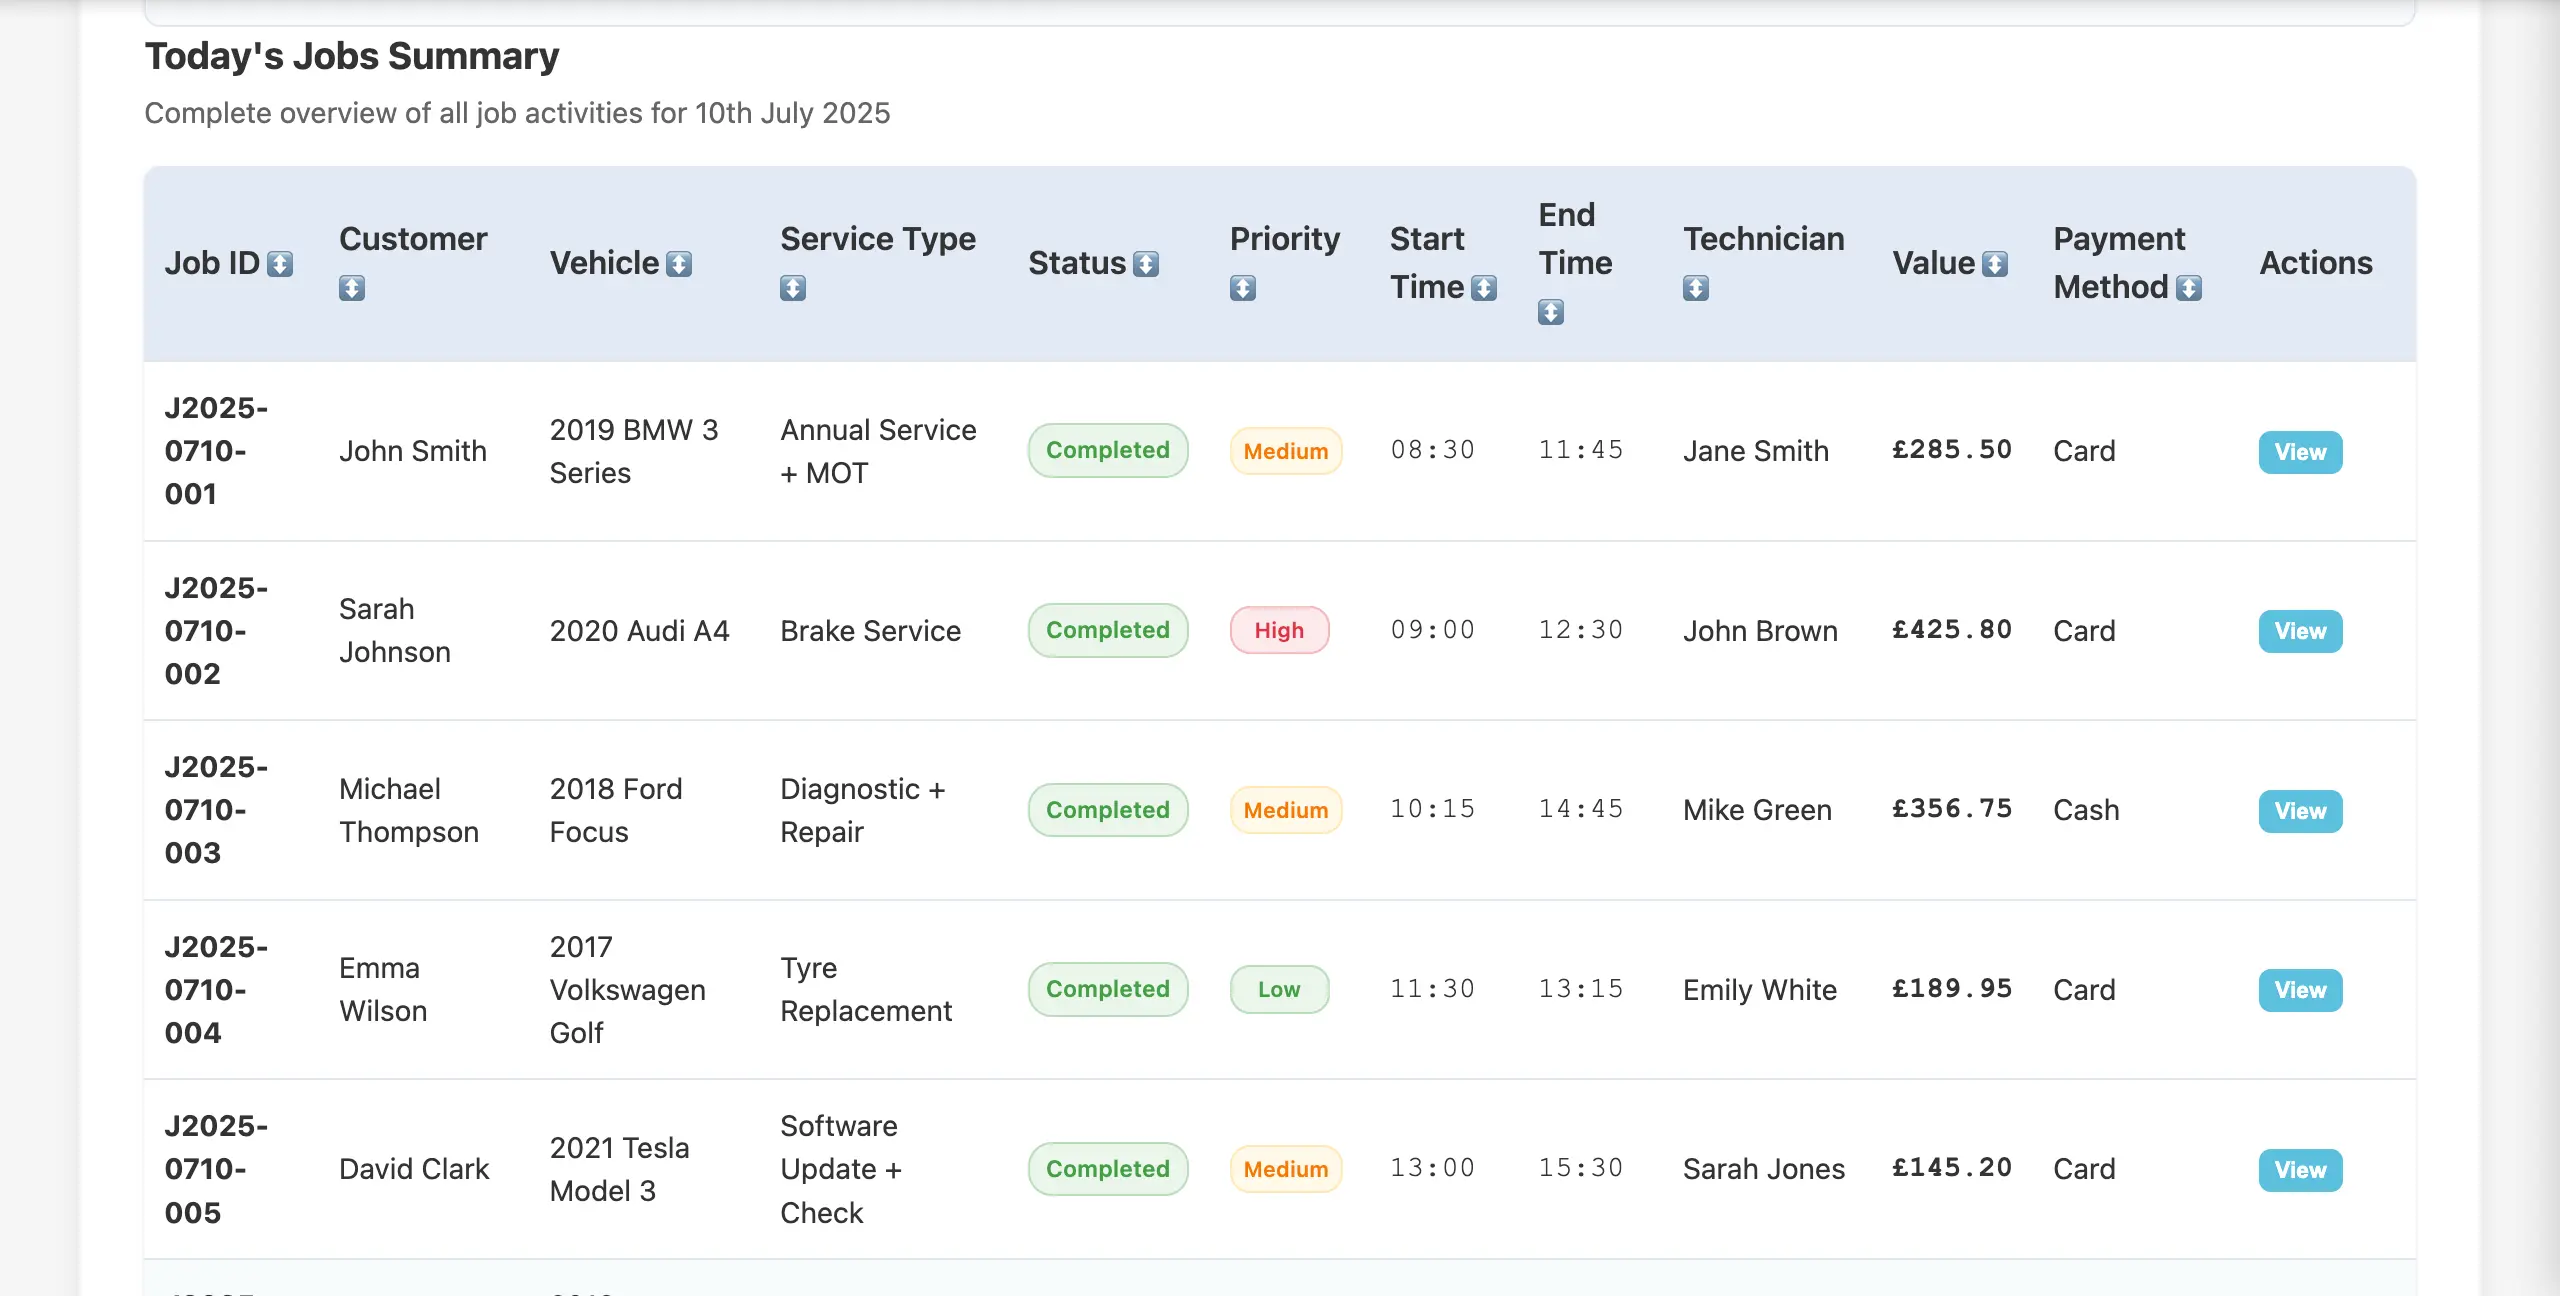This screenshot has width=2560, height=1296.
Task: Sort by Priority using its icon
Action: click(x=1243, y=288)
